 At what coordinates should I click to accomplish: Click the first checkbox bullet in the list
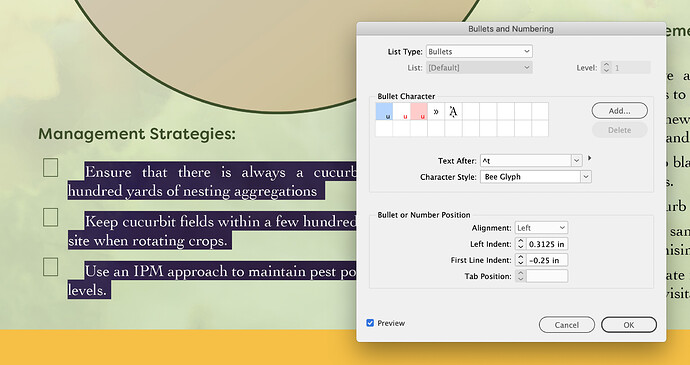[51, 168]
